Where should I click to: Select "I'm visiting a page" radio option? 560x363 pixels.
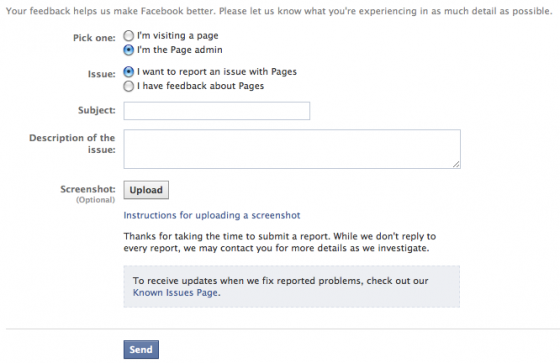[x=129, y=36]
